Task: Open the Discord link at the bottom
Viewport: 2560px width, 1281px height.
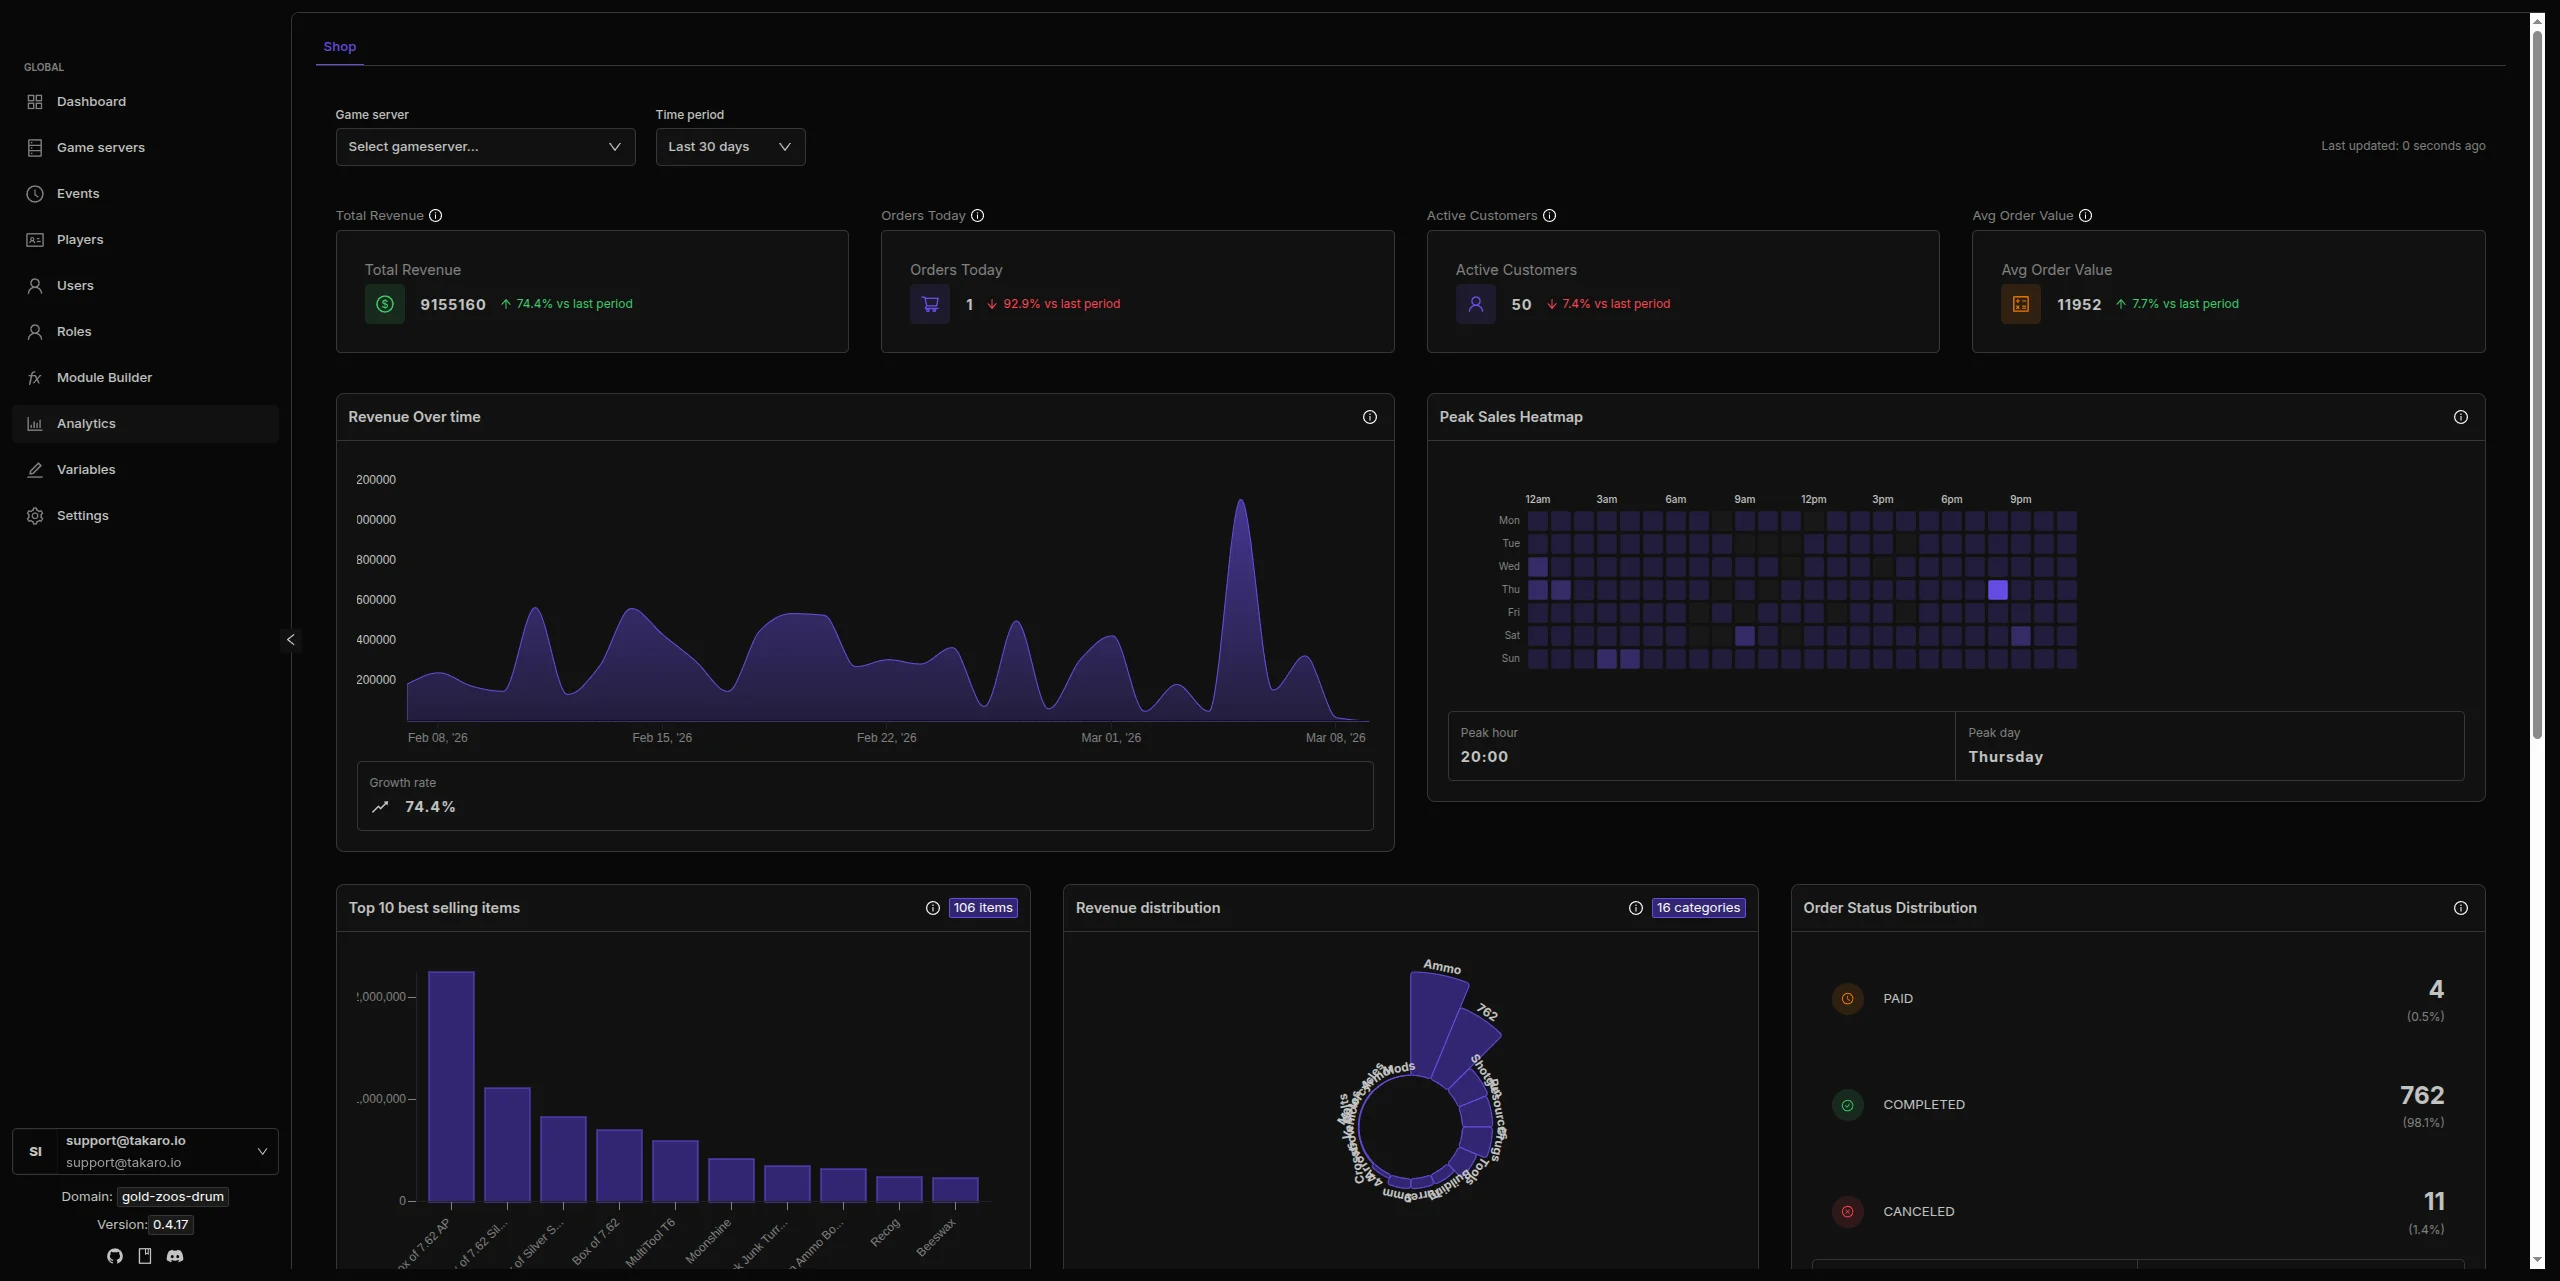Action: tap(175, 1256)
